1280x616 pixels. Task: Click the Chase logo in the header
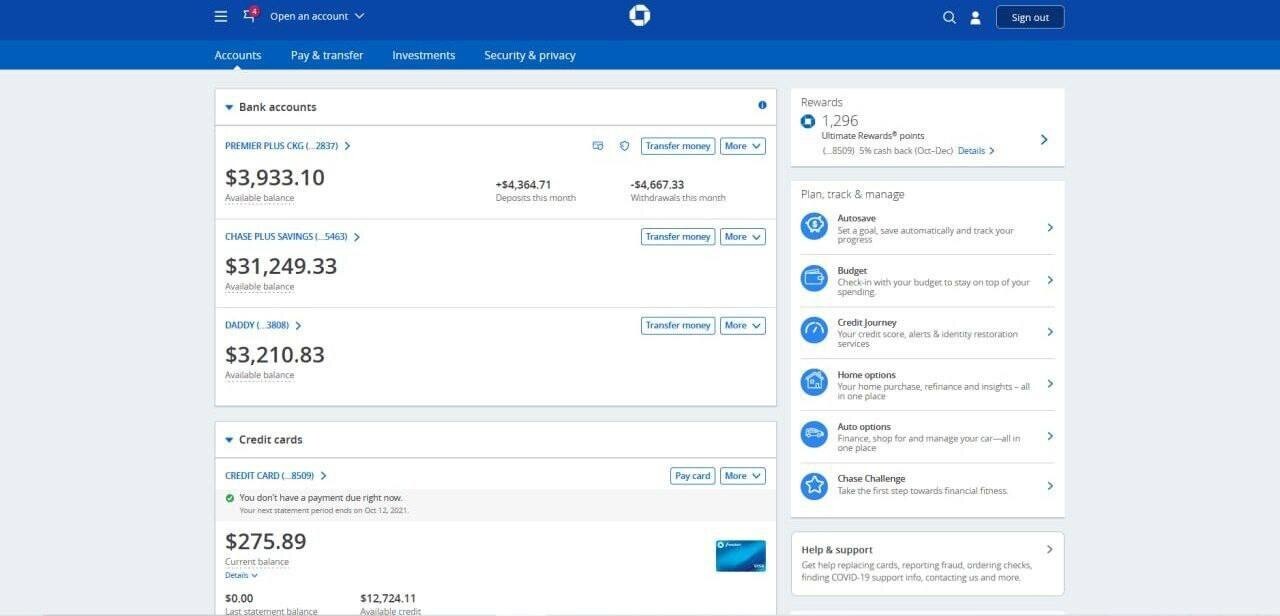pos(640,15)
